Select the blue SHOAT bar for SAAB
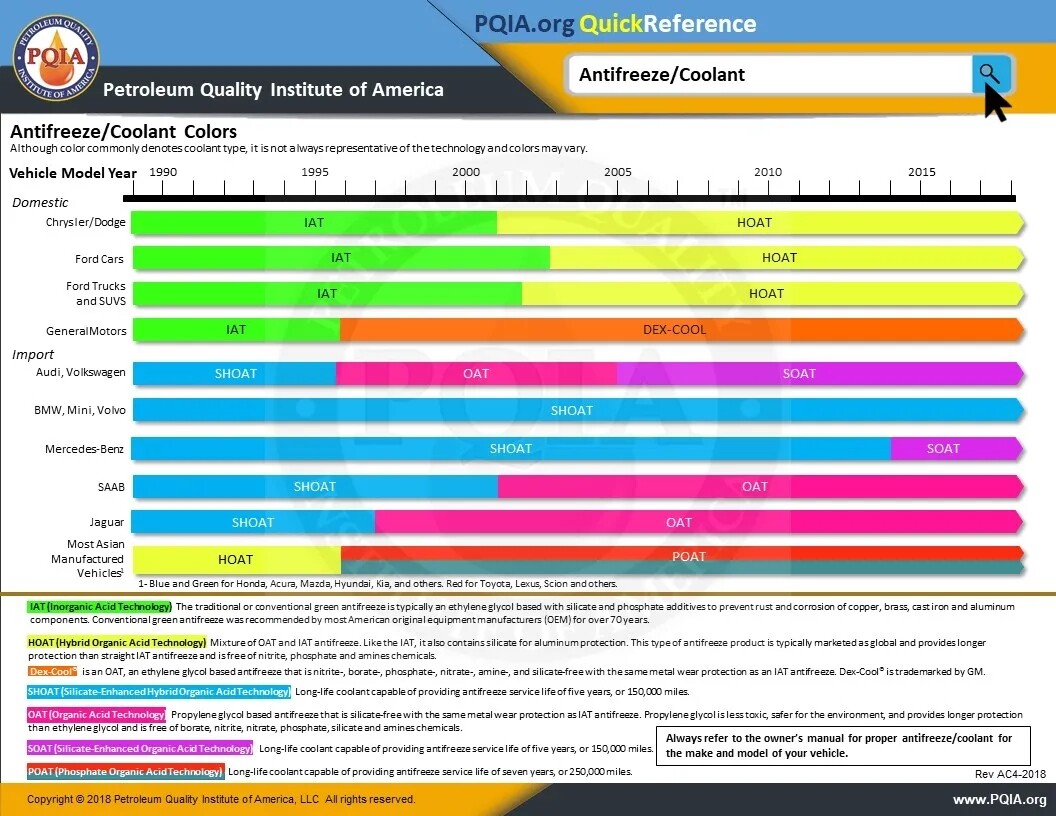The image size is (1056, 816). pyautogui.click(x=315, y=487)
